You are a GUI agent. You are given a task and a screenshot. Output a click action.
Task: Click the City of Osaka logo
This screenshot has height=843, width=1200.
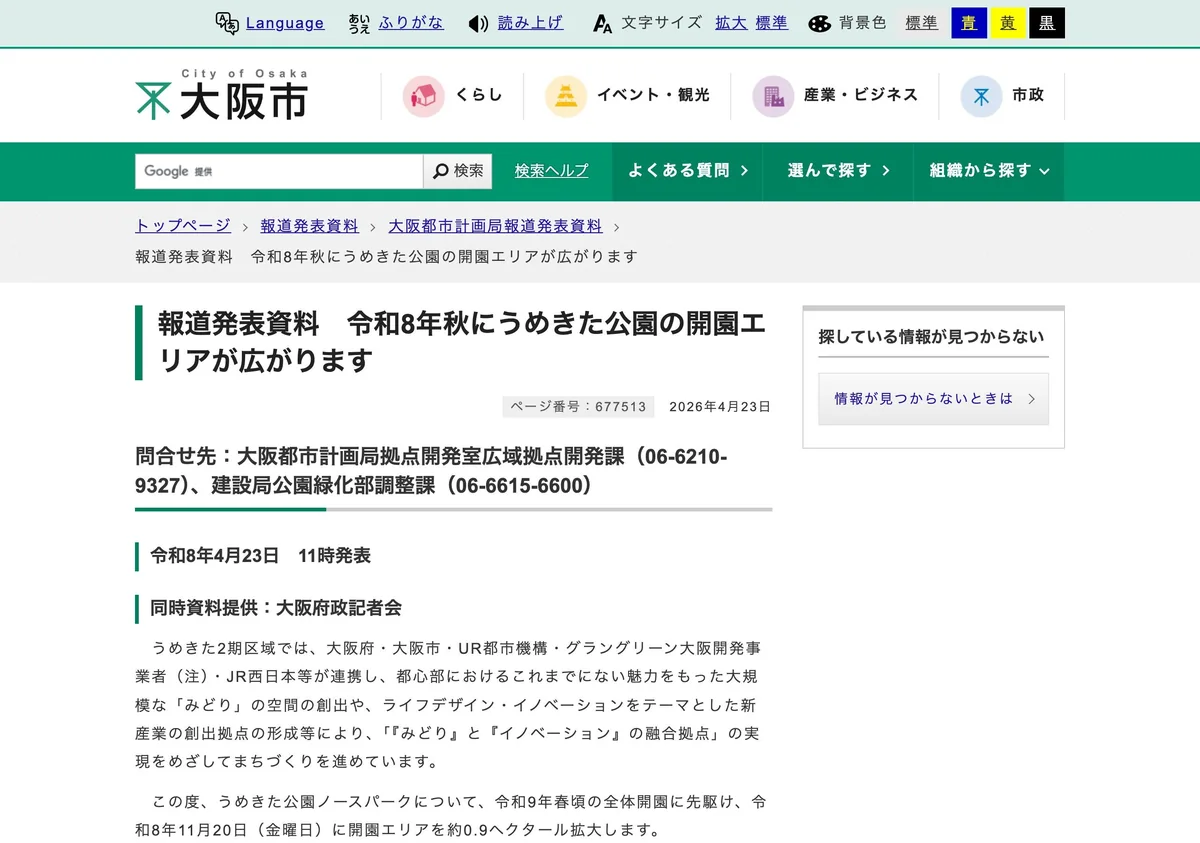(x=222, y=95)
